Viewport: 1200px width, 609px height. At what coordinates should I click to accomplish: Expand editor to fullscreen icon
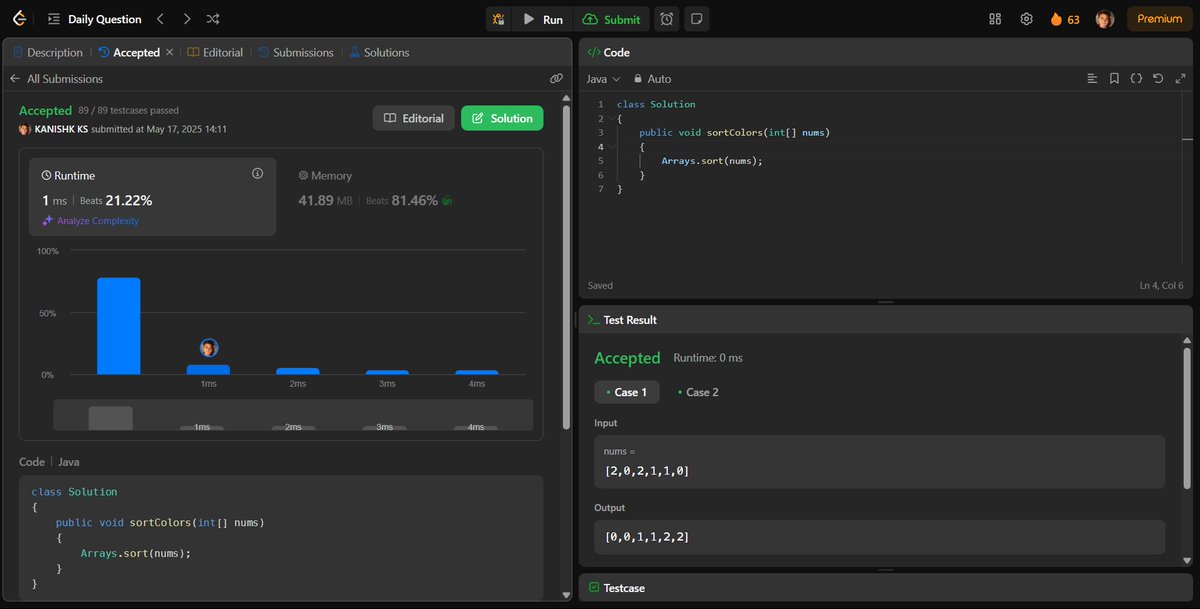(x=1179, y=79)
